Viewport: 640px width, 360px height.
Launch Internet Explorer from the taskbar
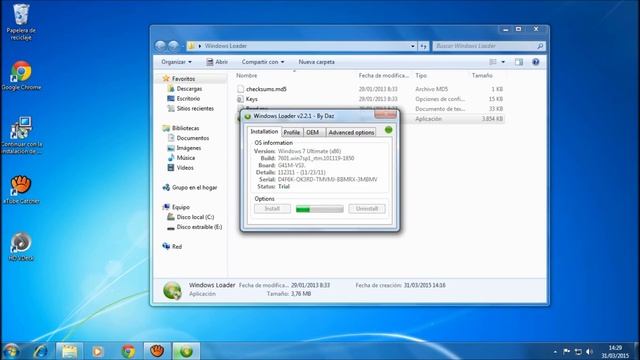(40, 351)
